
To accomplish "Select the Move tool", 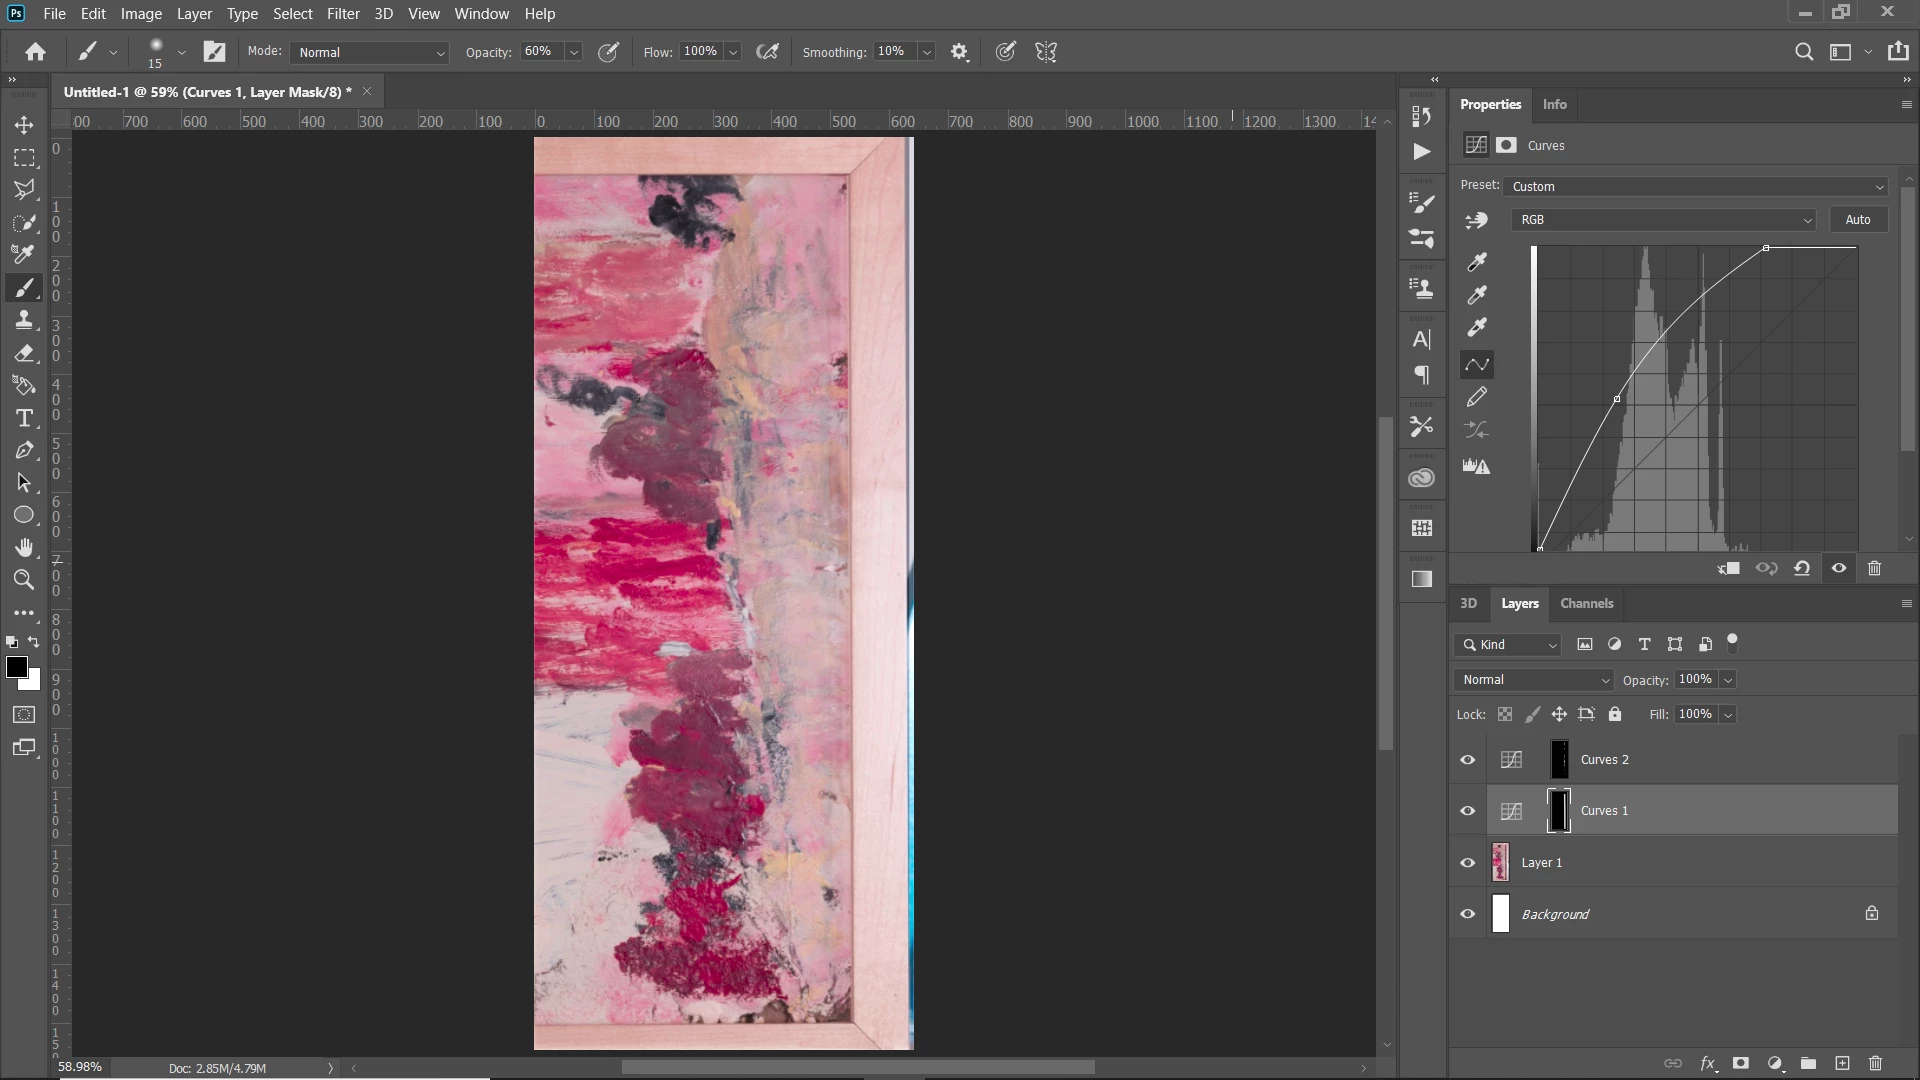I will pyautogui.click(x=24, y=125).
